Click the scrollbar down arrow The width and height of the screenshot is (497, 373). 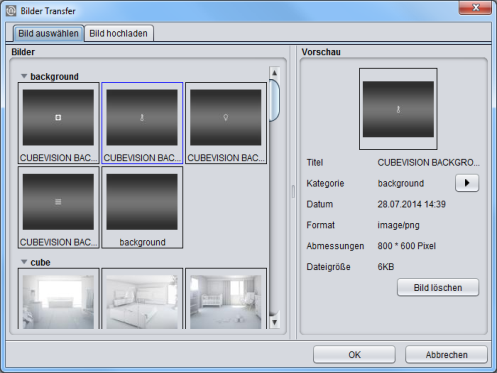(274, 322)
